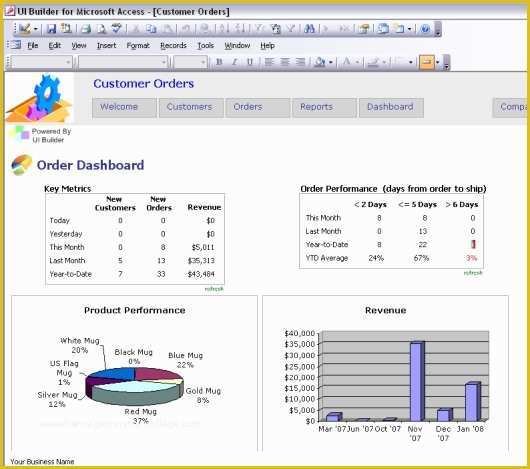Viewport: 530px width, 469px height.
Task: Click the New Record toolbar icon
Action: point(326,29)
